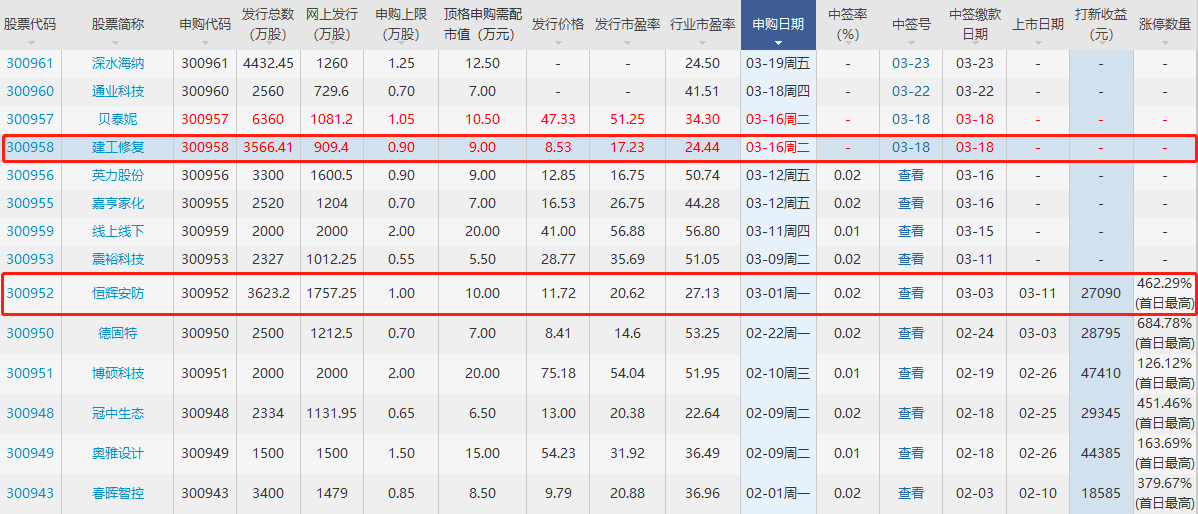Open 中签号 link 03-18 for 贝泰妮
The width and height of the screenshot is (1198, 514).
911,119
